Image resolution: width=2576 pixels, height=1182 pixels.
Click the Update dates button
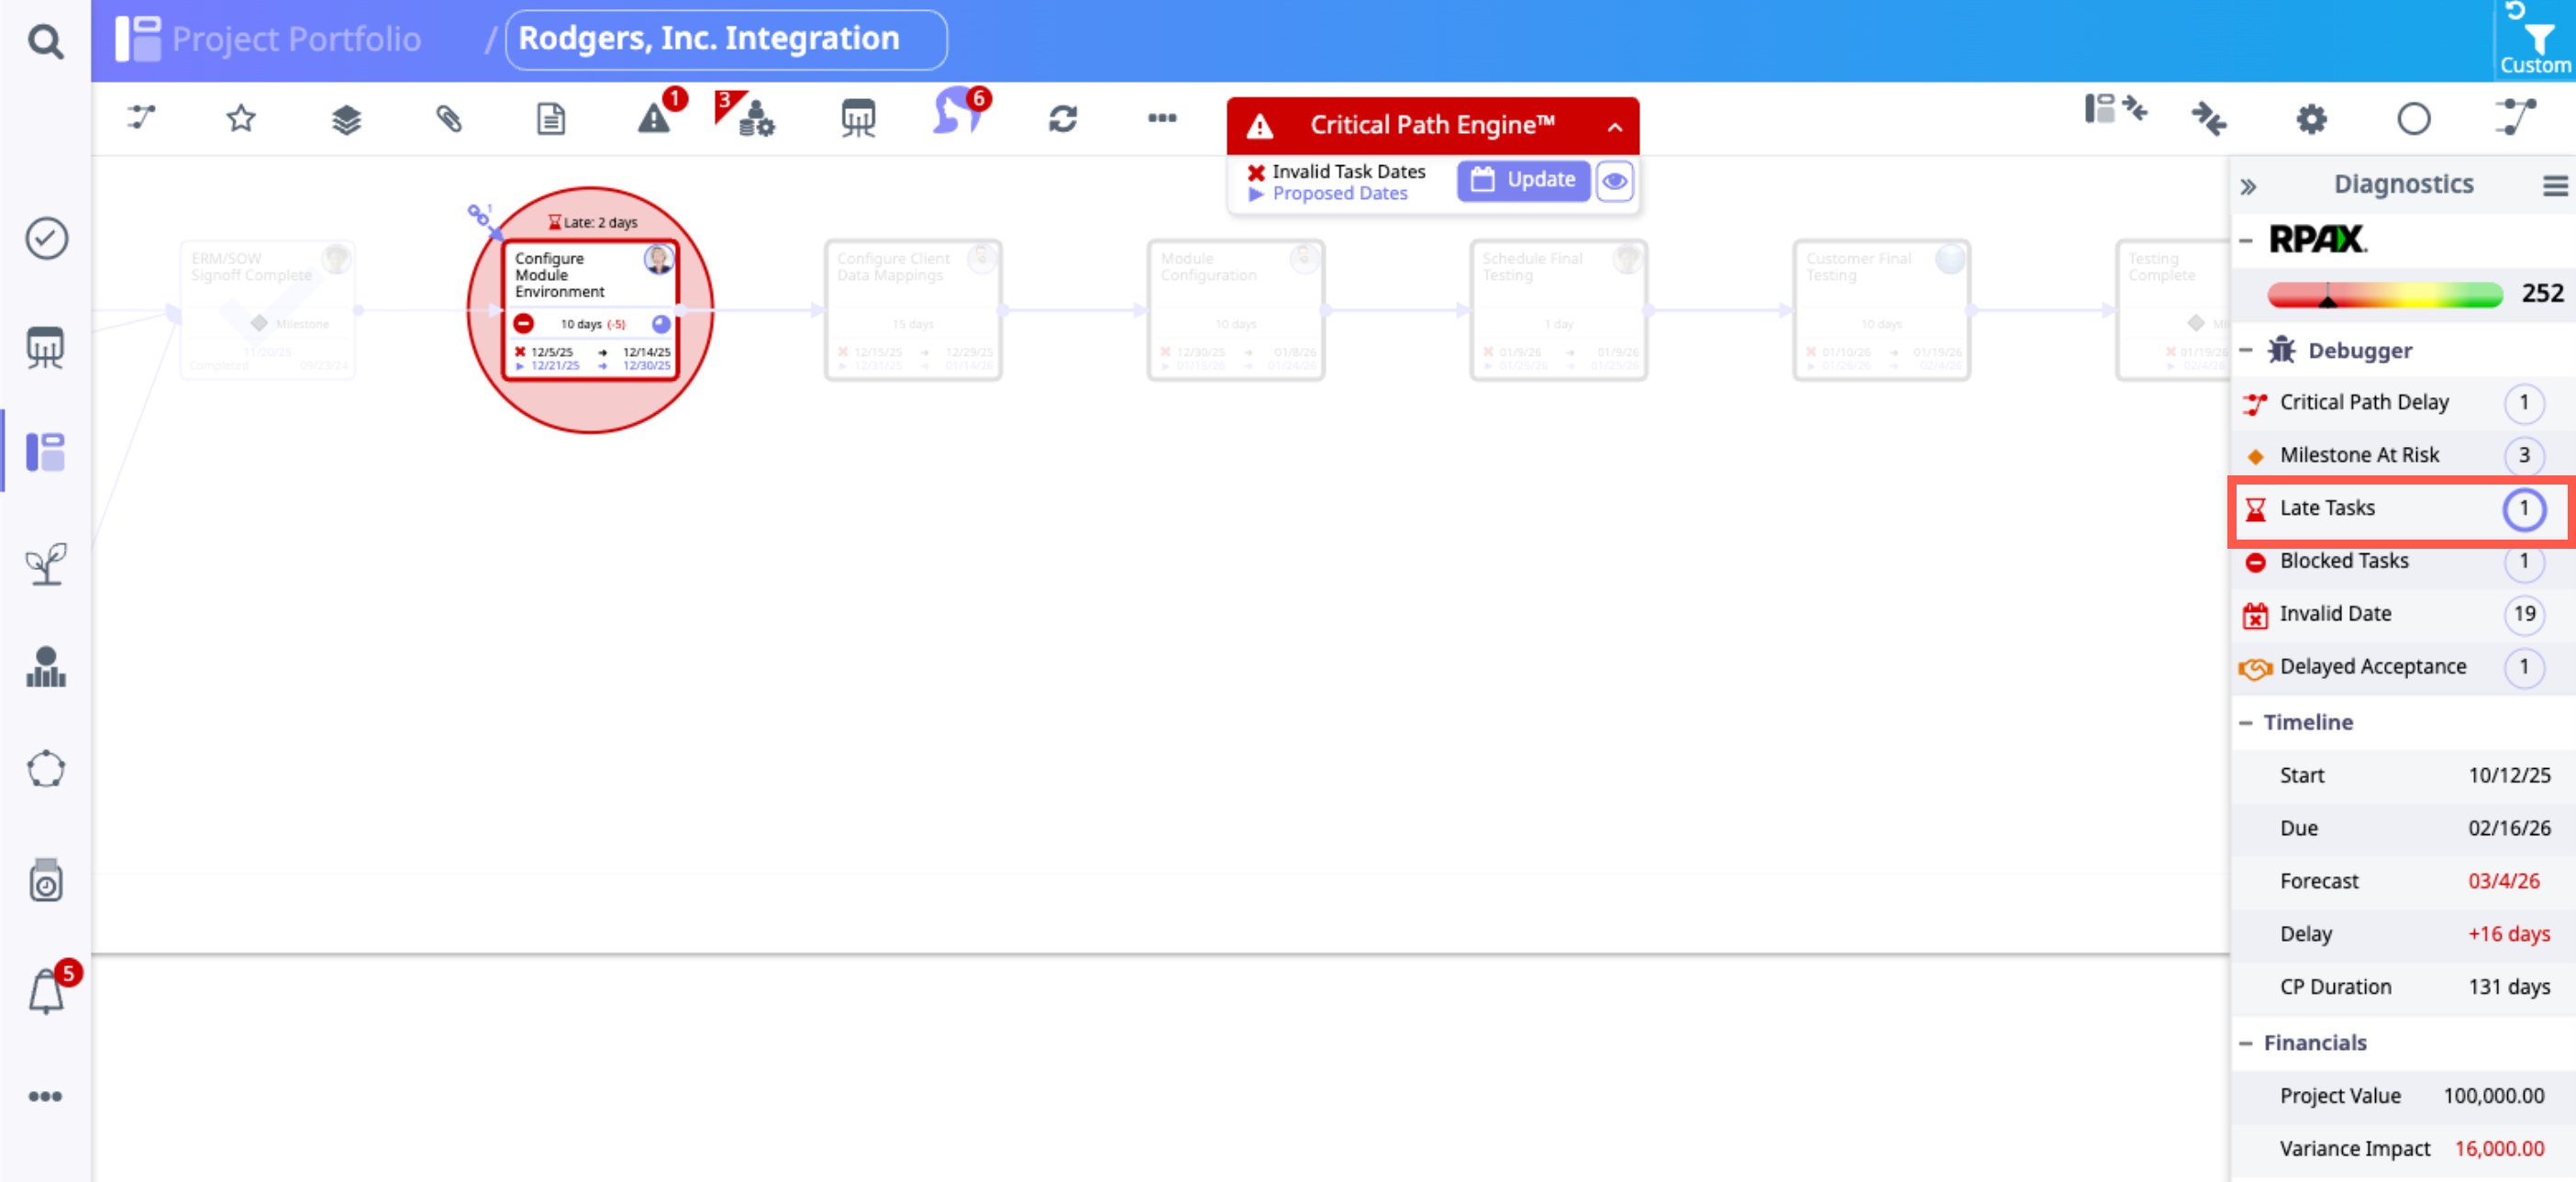pos(1523,180)
